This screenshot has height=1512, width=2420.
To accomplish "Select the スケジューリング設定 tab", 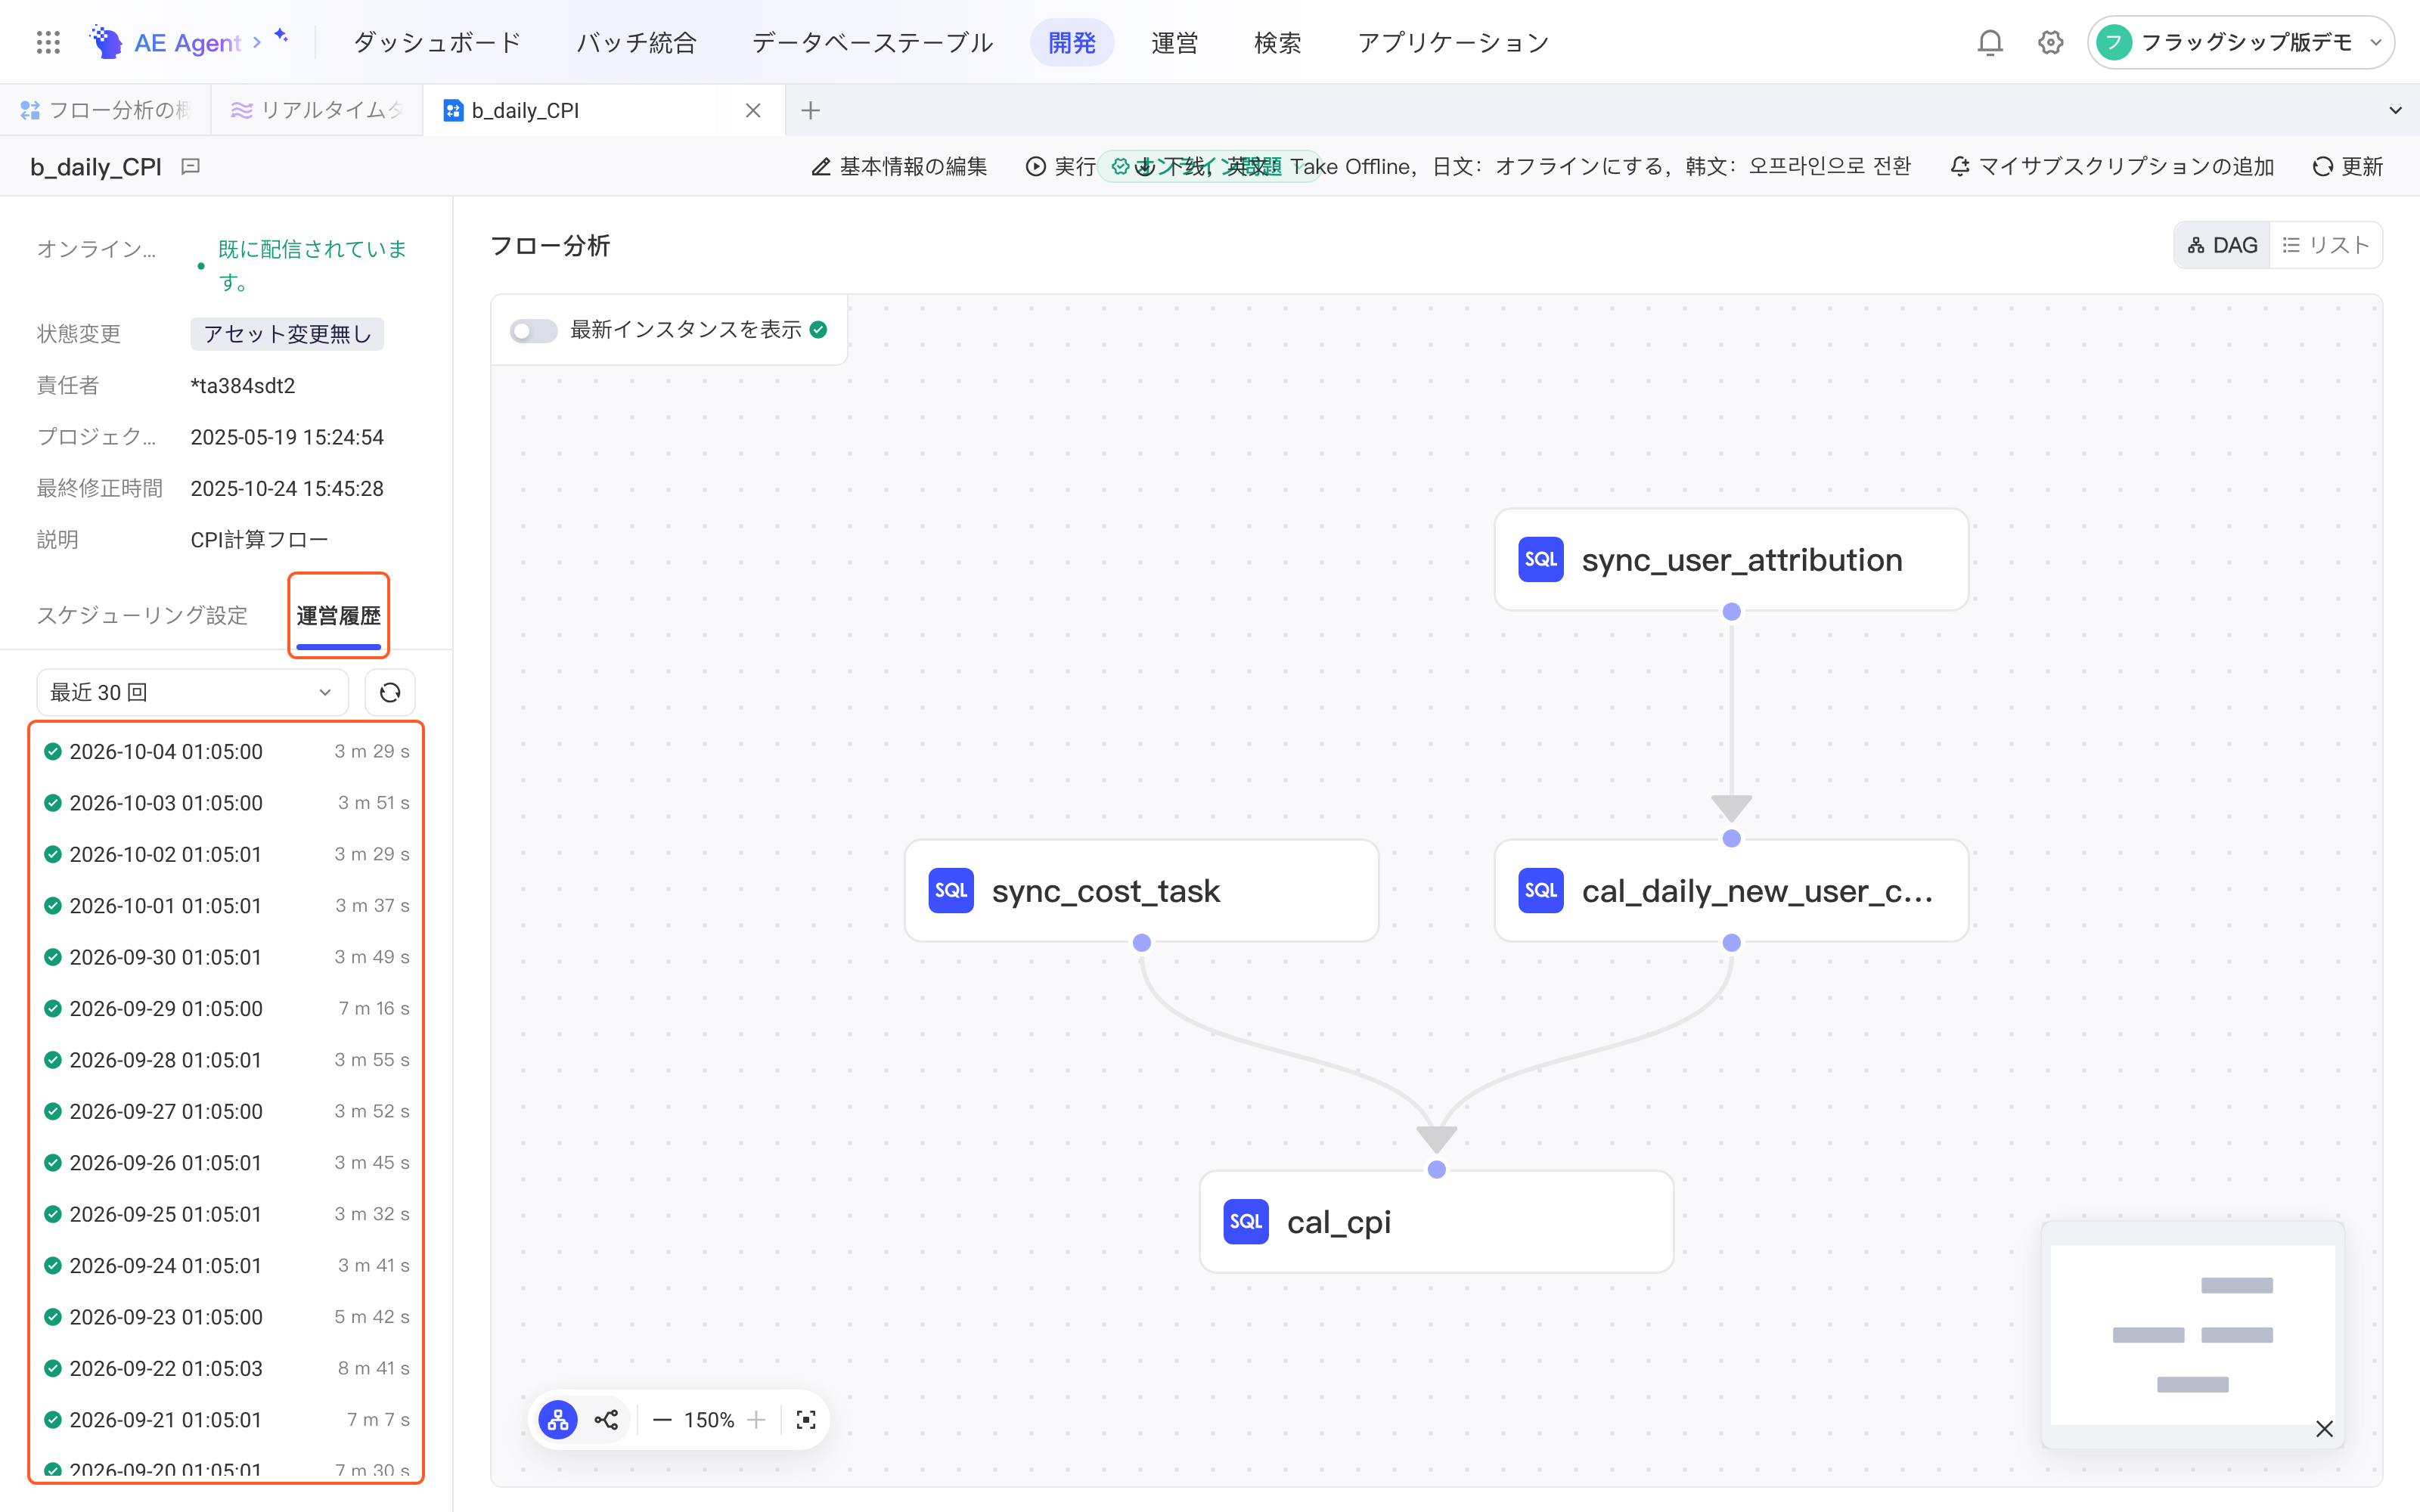I will (x=142, y=615).
